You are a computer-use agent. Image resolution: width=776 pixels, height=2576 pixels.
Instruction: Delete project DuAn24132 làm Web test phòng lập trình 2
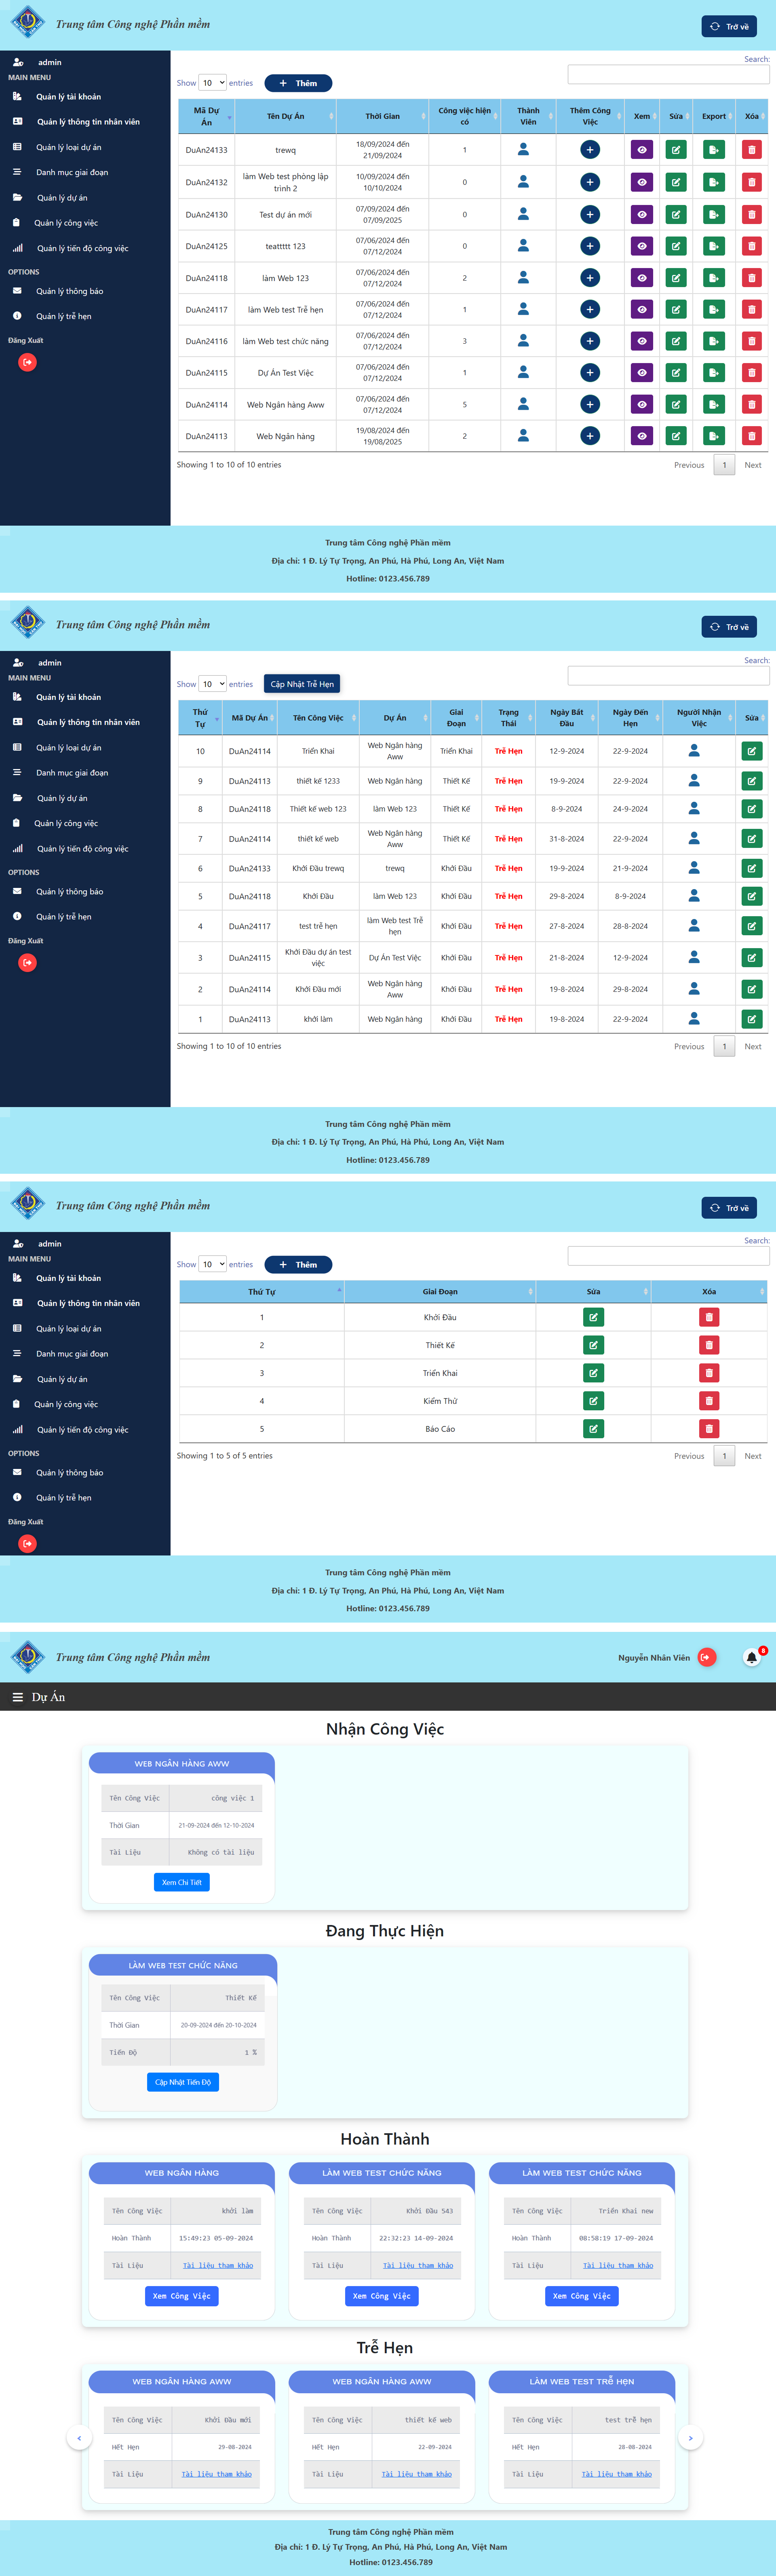[752, 182]
